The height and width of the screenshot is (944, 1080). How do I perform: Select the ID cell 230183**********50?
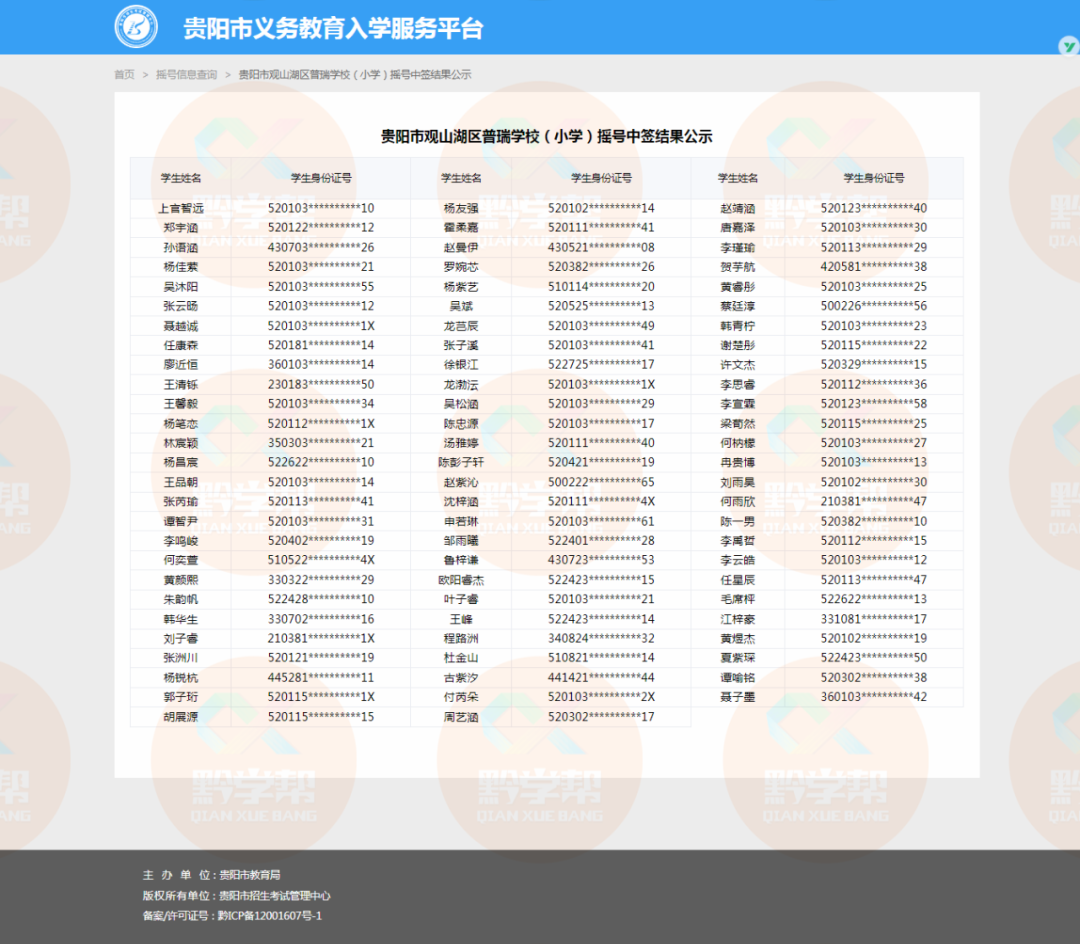321,384
